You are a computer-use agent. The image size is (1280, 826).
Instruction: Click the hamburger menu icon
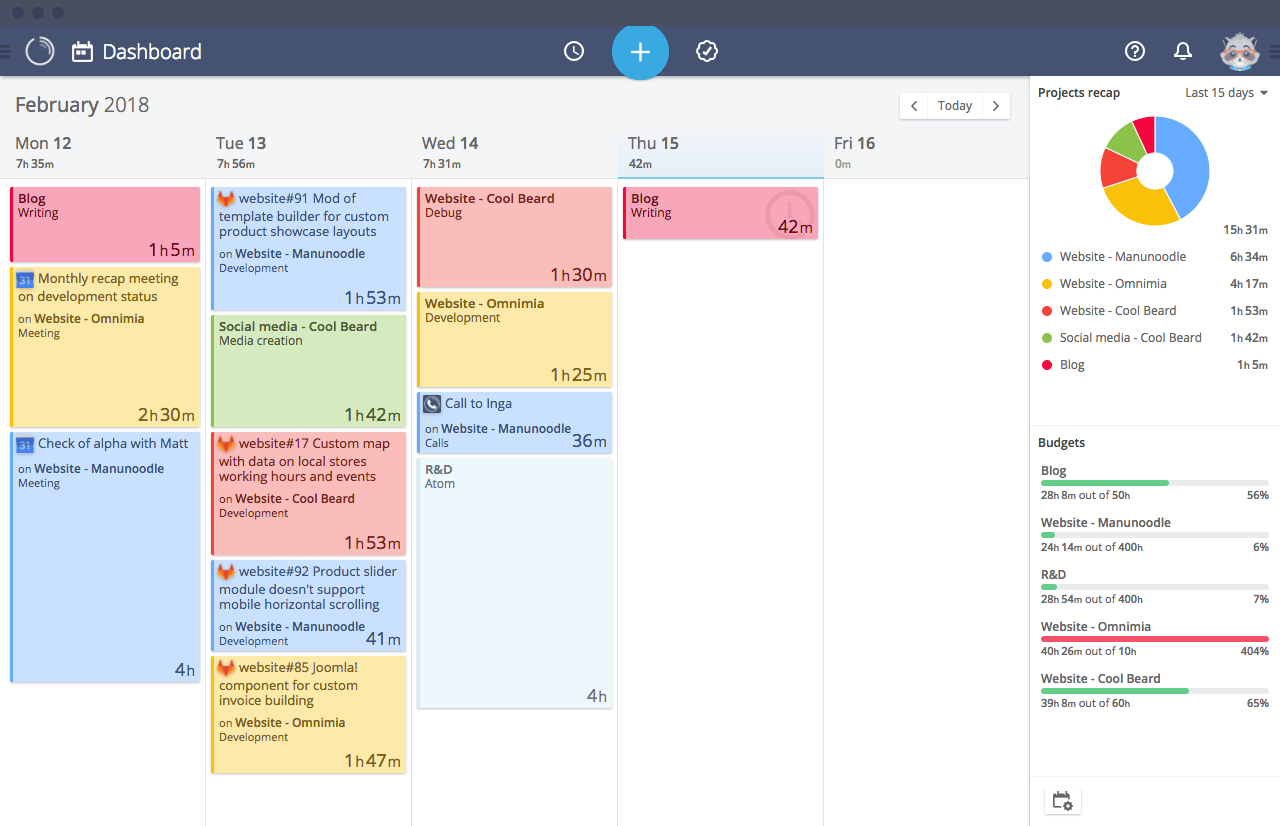(x=8, y=51)
